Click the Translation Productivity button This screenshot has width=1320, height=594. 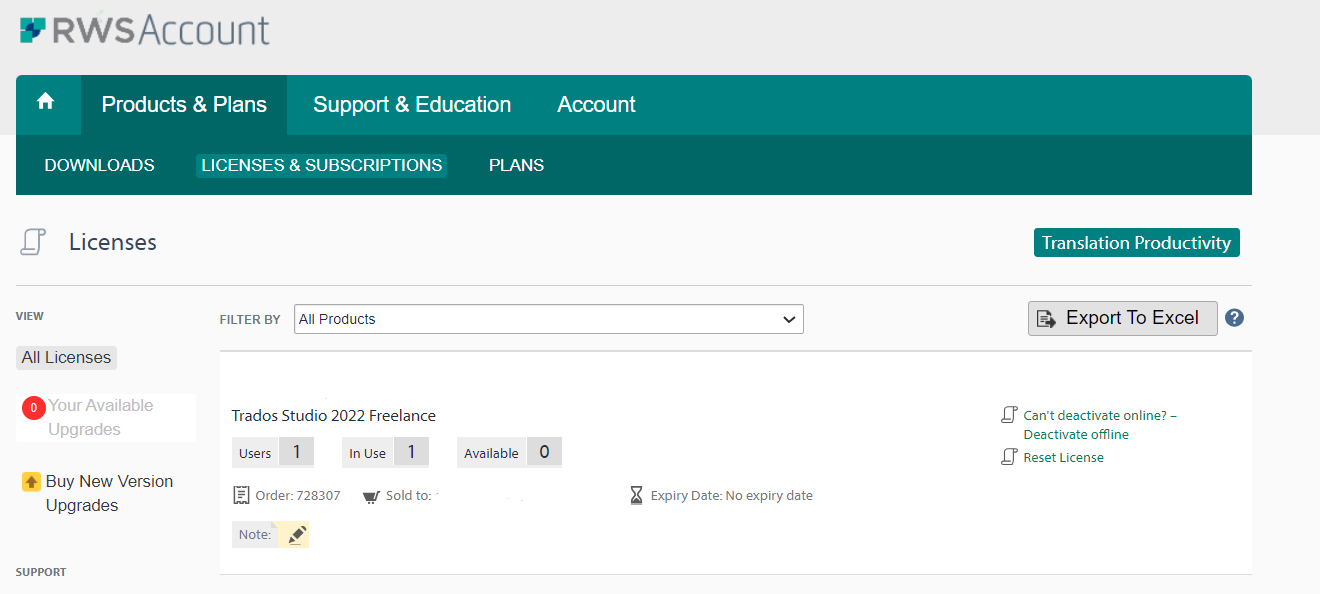pyautogui.click(x=1137, y=243)
